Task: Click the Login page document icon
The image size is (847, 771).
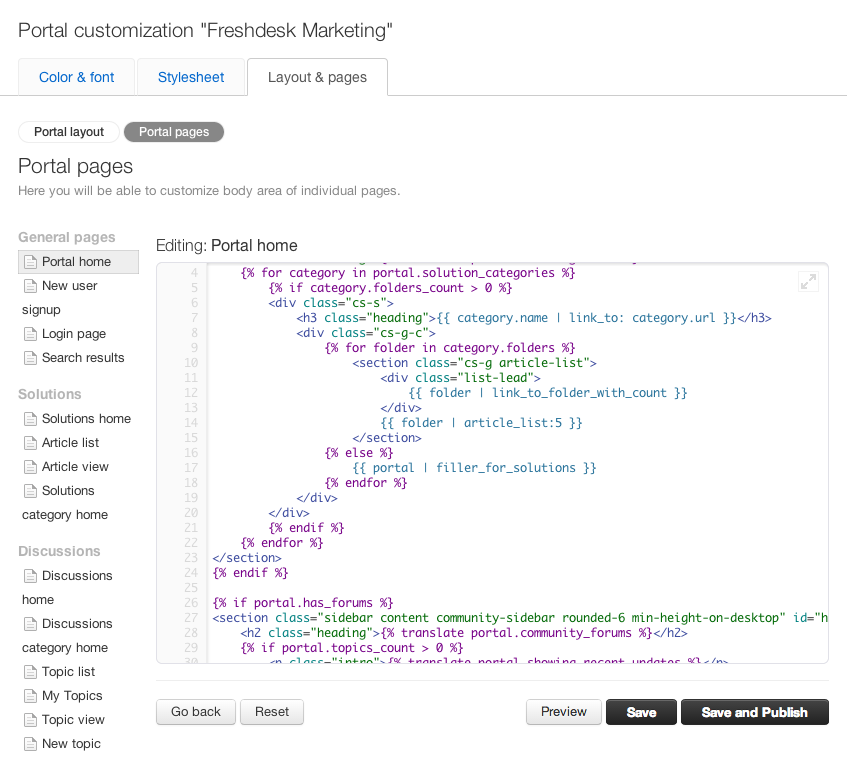Action: 31,334
